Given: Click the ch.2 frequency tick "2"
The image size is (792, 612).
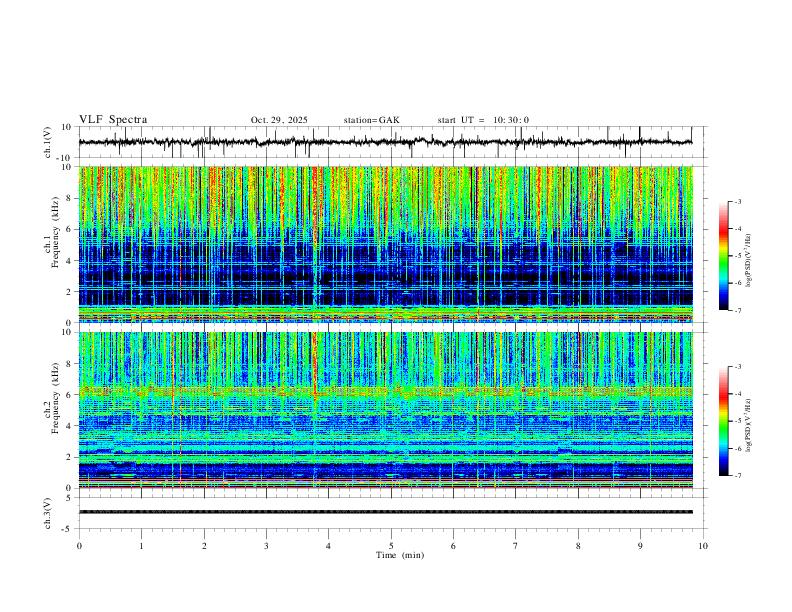Looking at the screenshot, I should click(x=69, y=457).
